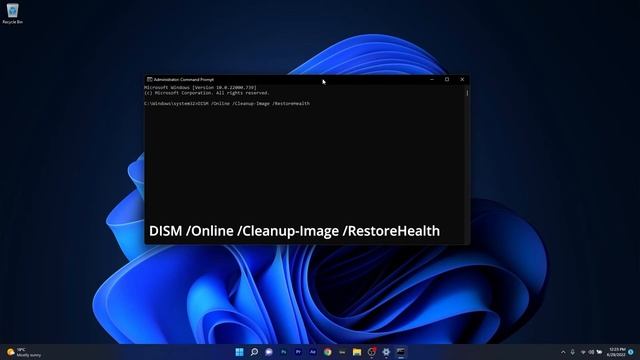This screenshot has width=640, height=360.
Task: Launch Premiere Pro from the taskbar
Action: (x=298, y=352)
